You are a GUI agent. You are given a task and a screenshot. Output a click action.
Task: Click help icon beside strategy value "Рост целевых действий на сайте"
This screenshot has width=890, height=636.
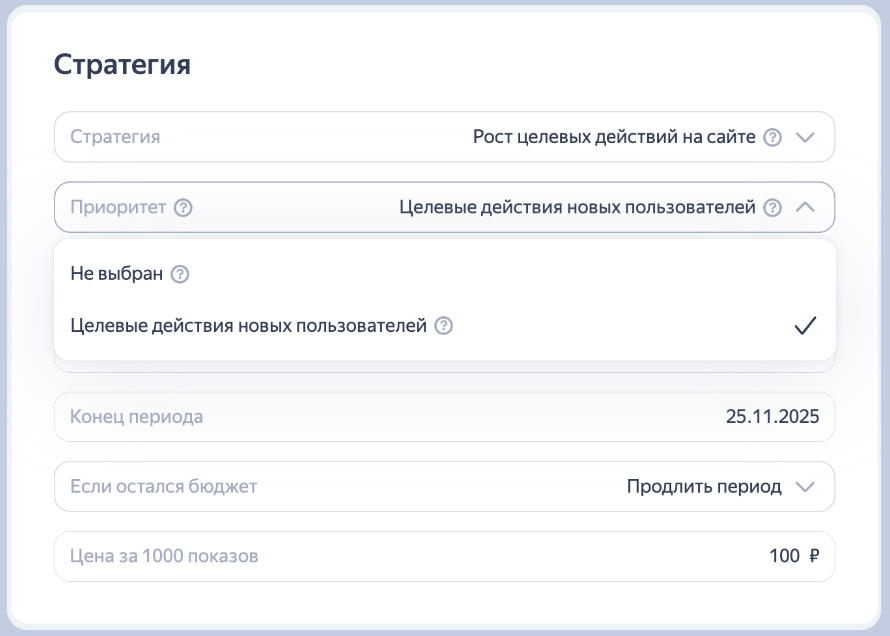click(x=772, y=138)
